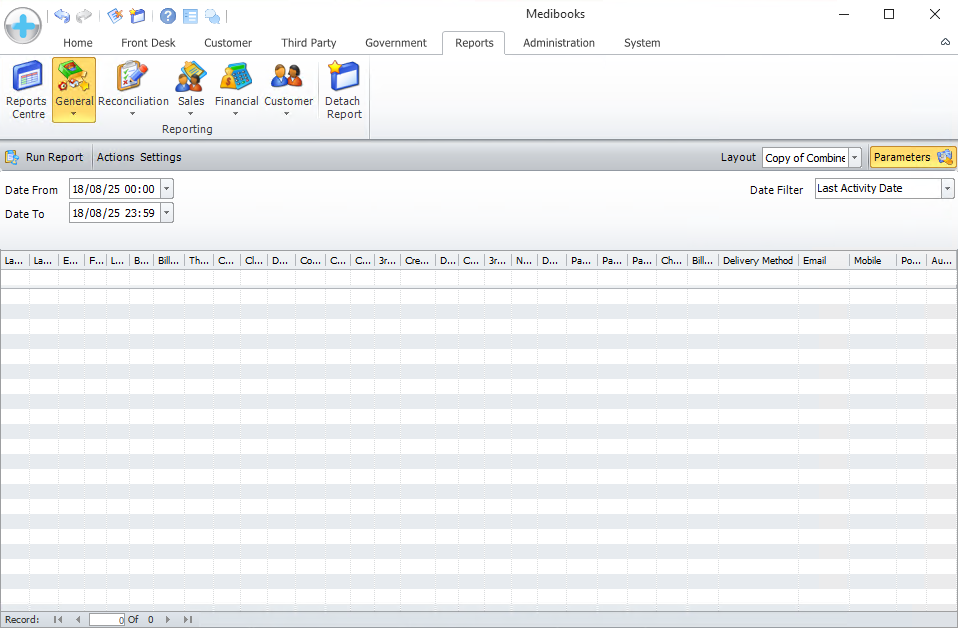
Task: Open the Reports Centre
Action: [x=27, y=90]
